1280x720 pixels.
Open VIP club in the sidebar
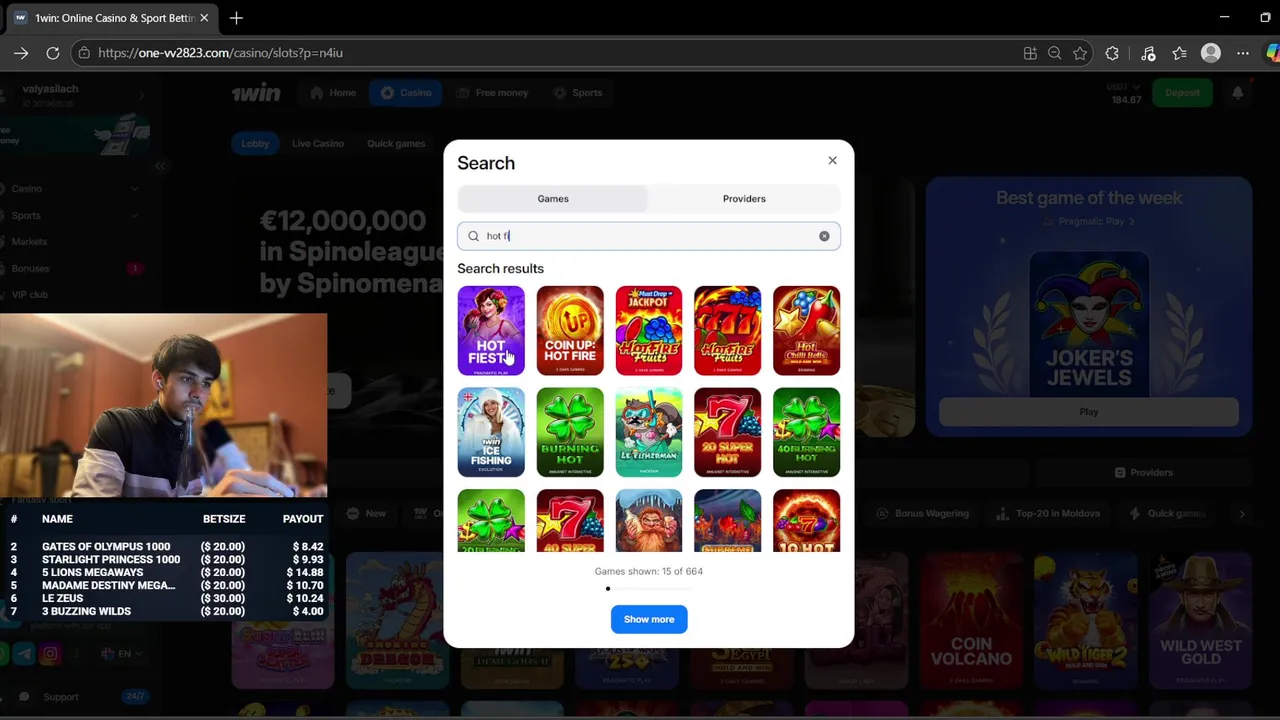coord(30,294)
